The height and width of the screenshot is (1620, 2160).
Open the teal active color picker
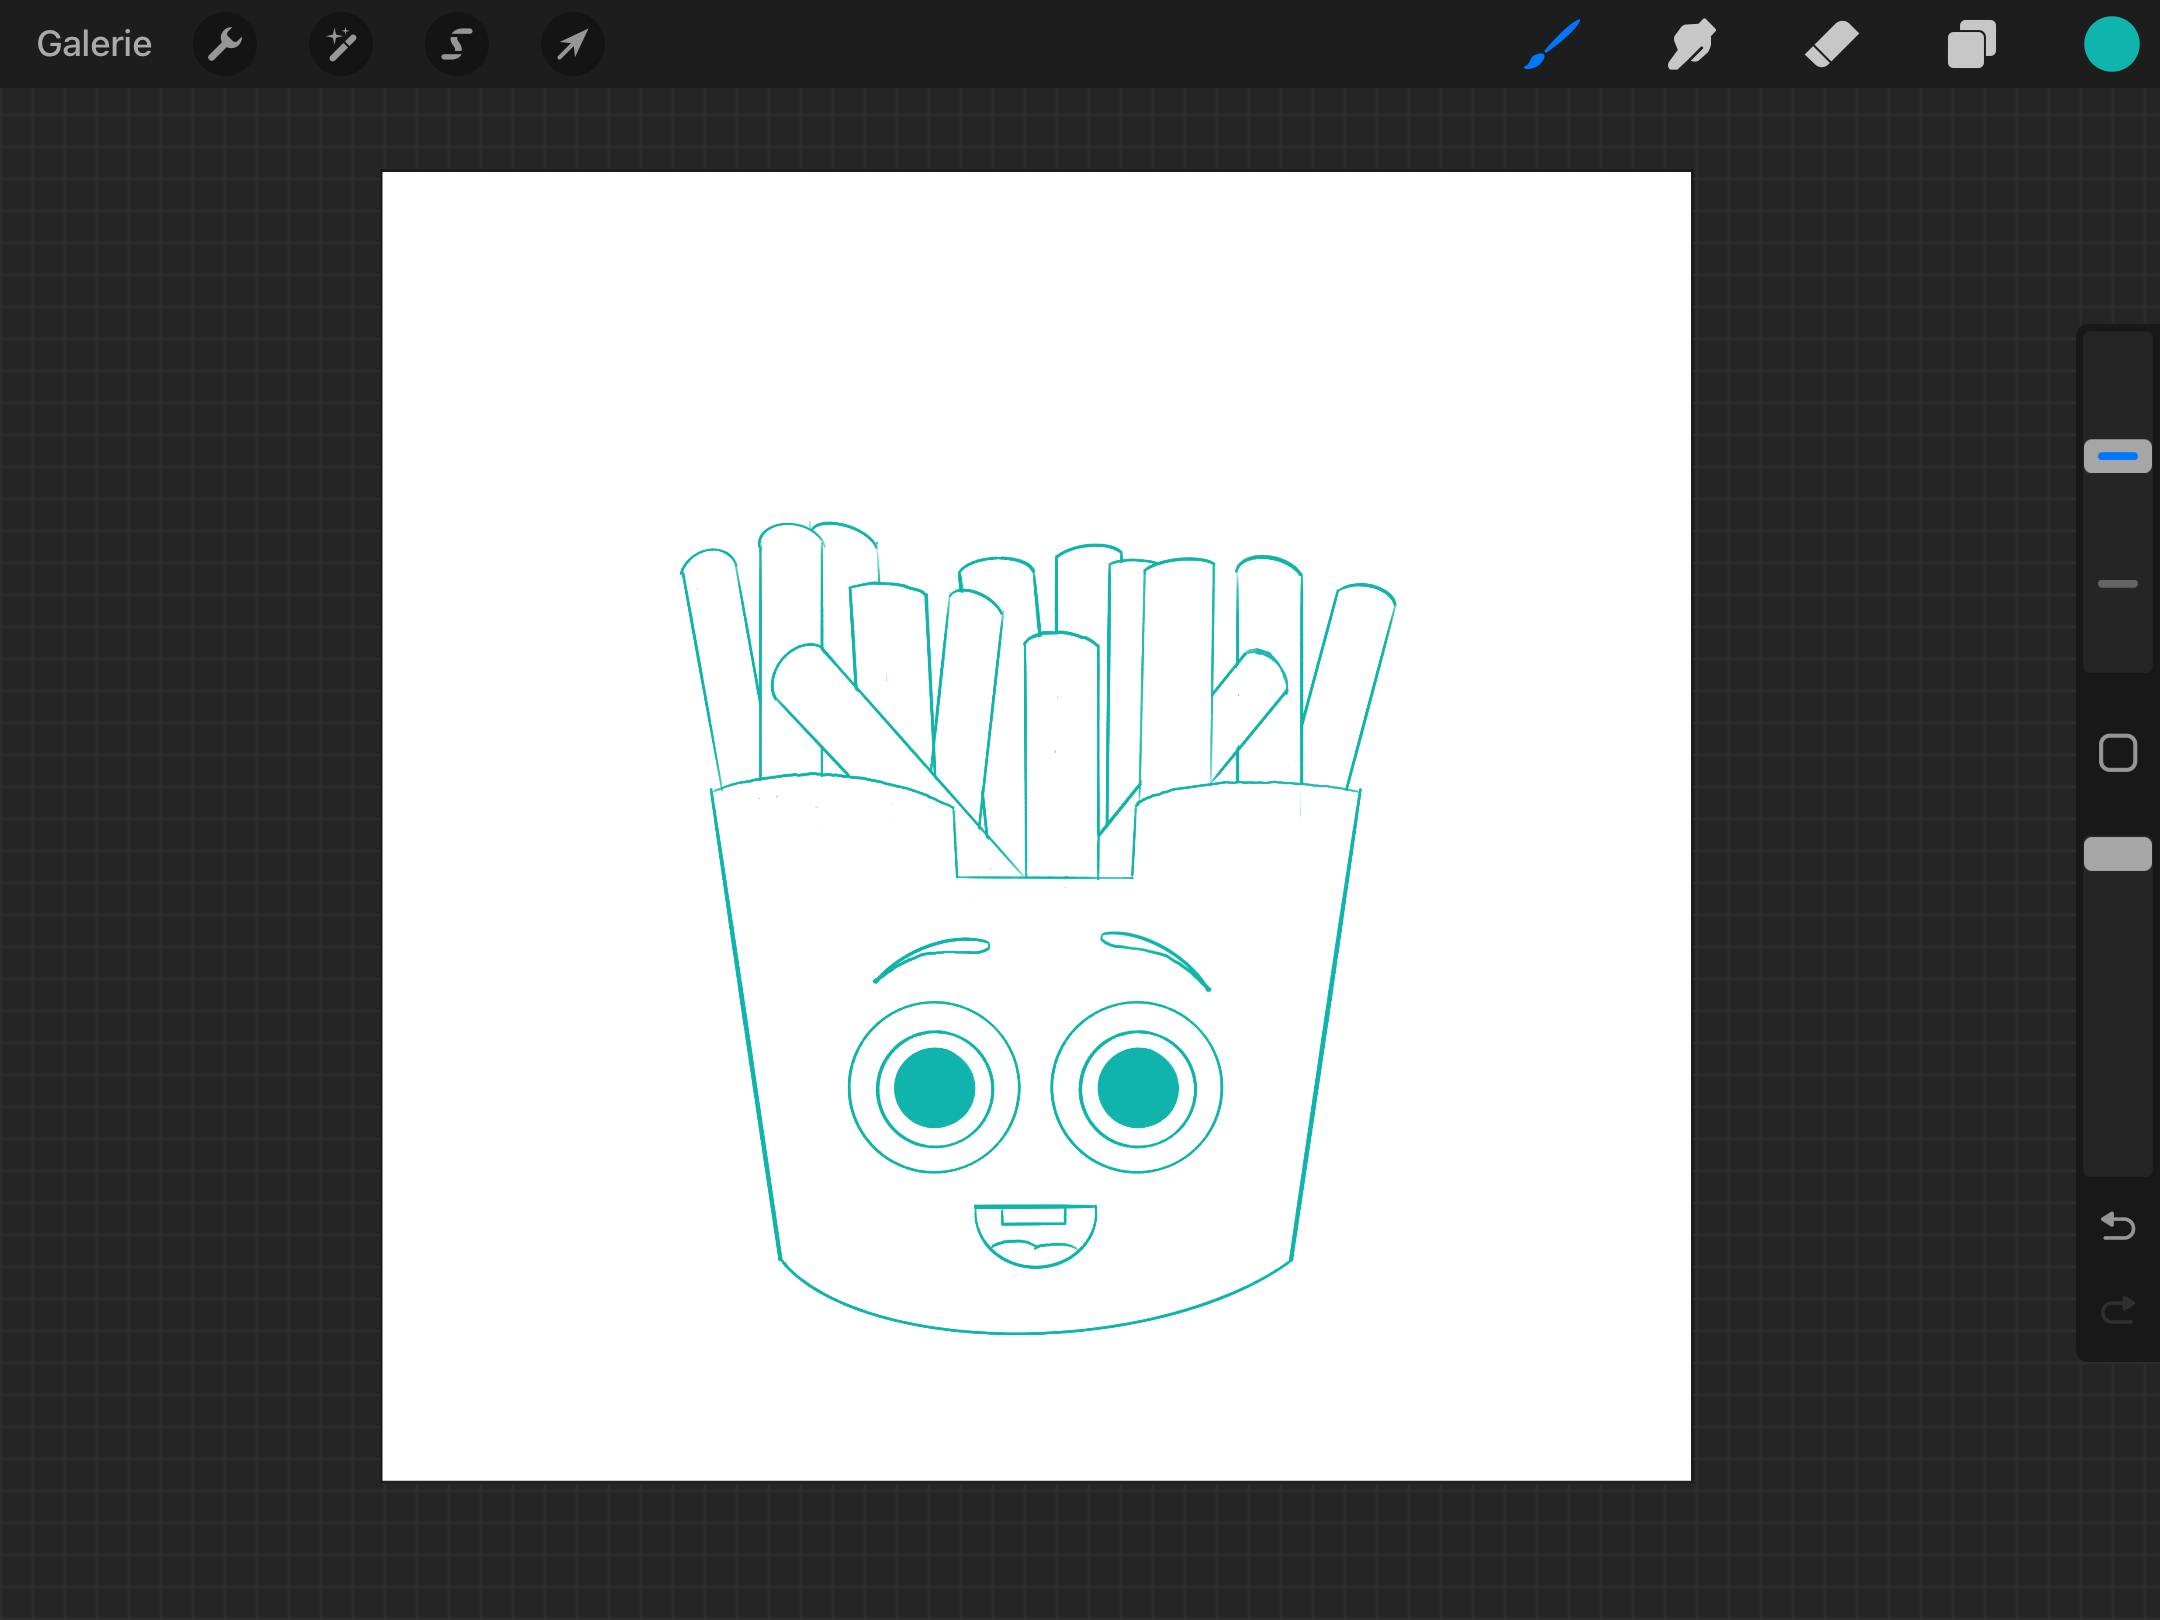tap(2111, 44)
